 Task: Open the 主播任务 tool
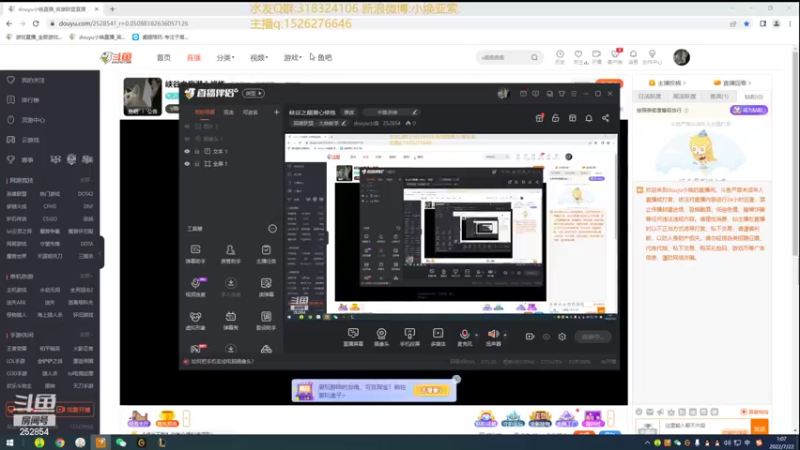(x=266, y=254)
